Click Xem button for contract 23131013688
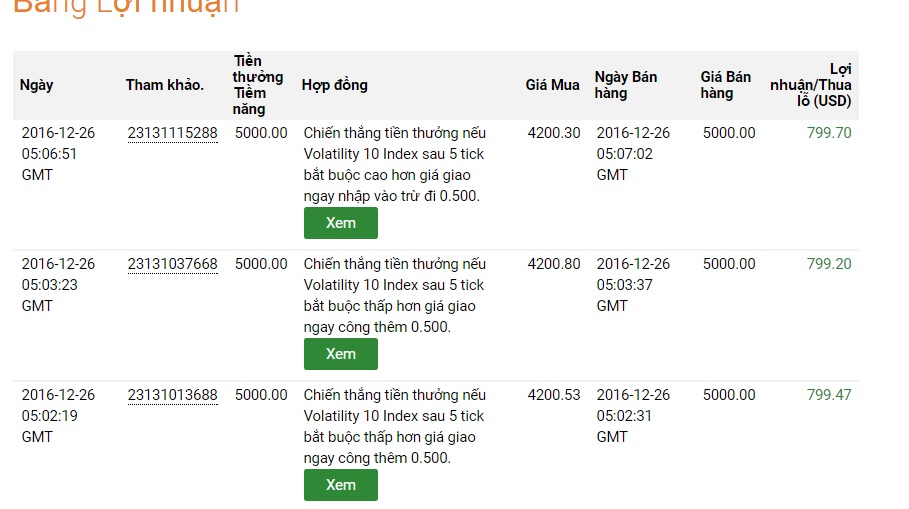This screenshot has width=909, height=509. pyautogui.click(x=341, y=485)
